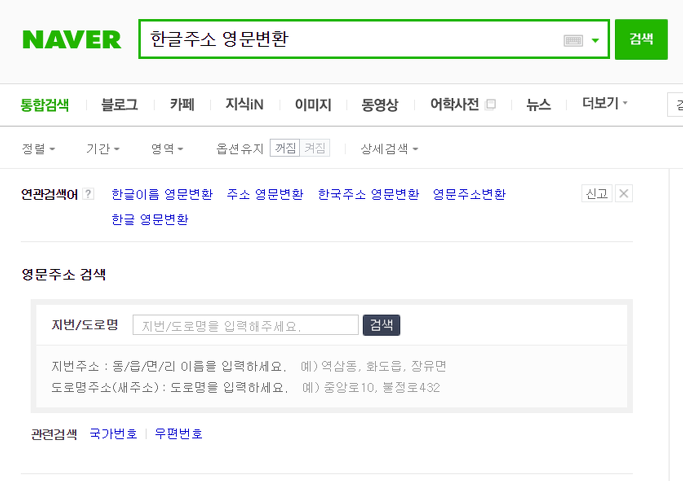Expand the 상세검색 dropdown

[x=389, y=149]
